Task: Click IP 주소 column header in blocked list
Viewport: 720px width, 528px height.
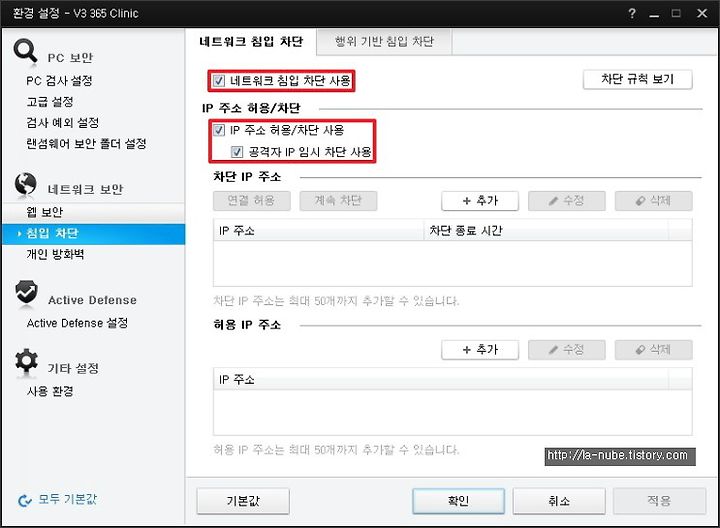Action: point(319,230)
